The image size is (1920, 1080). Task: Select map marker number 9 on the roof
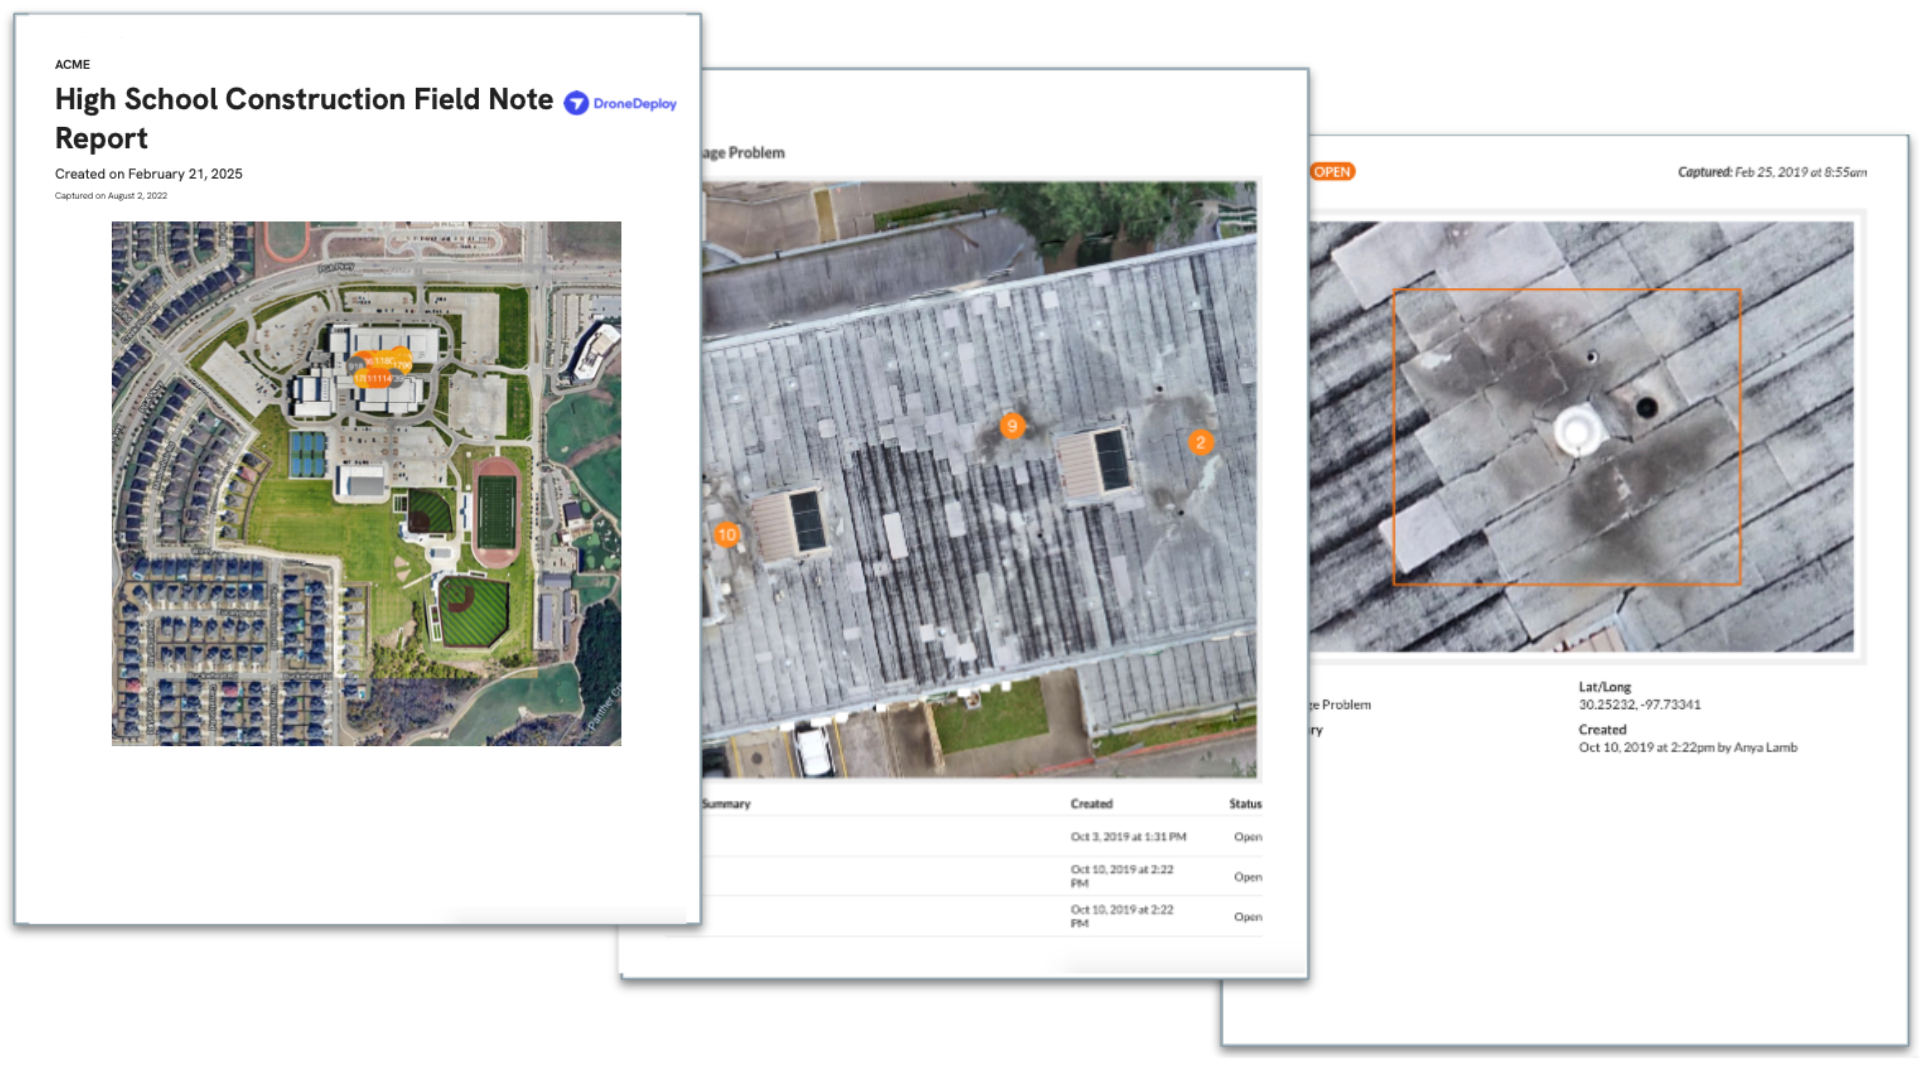[1012, 426]
